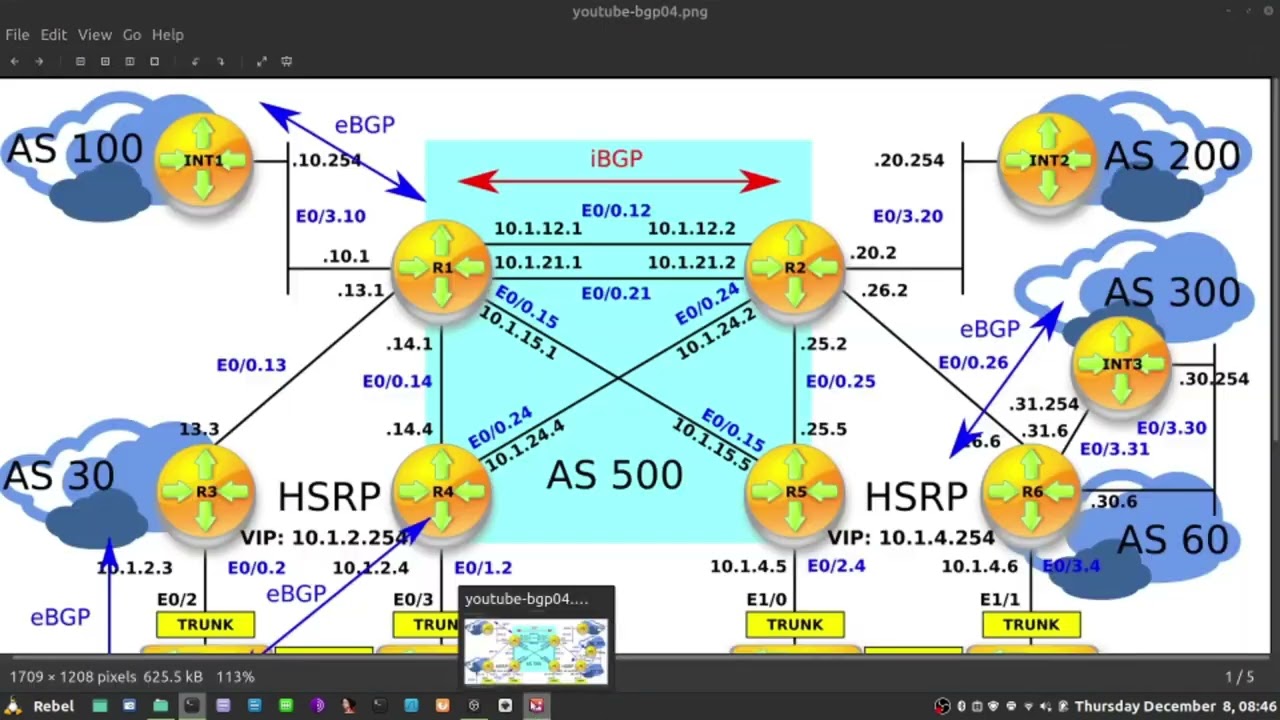The height and width of the screenshot is (720, 1280).
Task: Click the INT1 router in AS 100
Action: tap(203, 160)
